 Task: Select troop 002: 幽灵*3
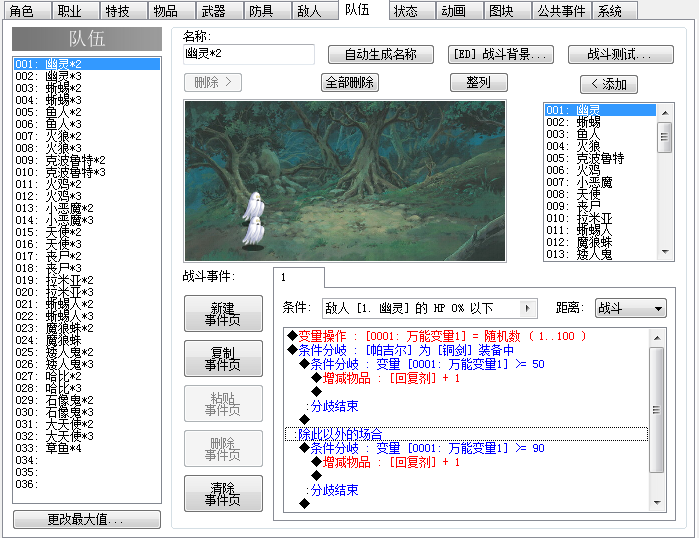[x=87, y=76]
